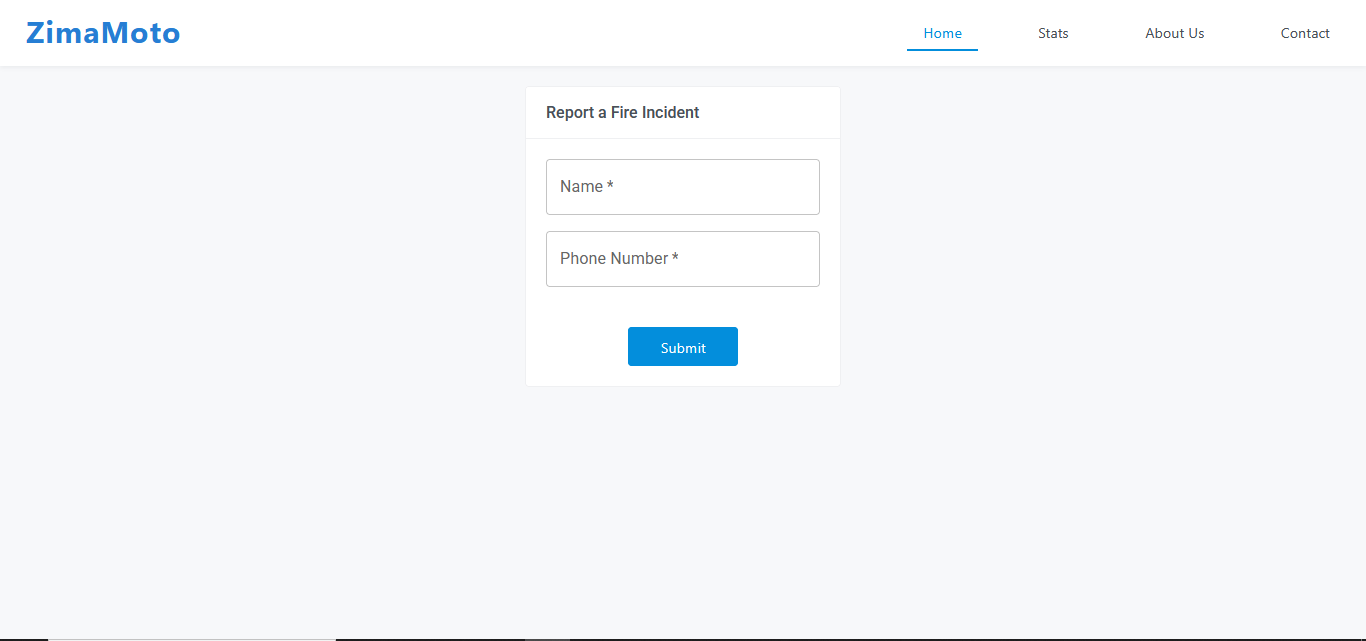Open the Home navigation tab
The image size is (1366, 641).
[x=942, y=33]
